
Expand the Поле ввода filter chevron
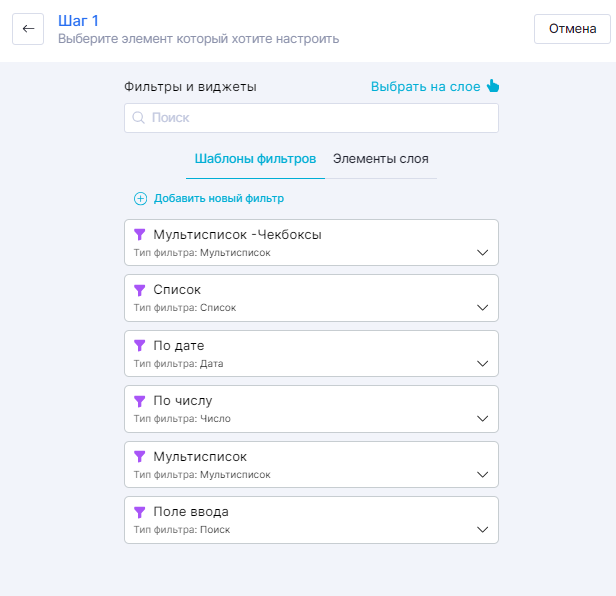[x=482, y=529]
